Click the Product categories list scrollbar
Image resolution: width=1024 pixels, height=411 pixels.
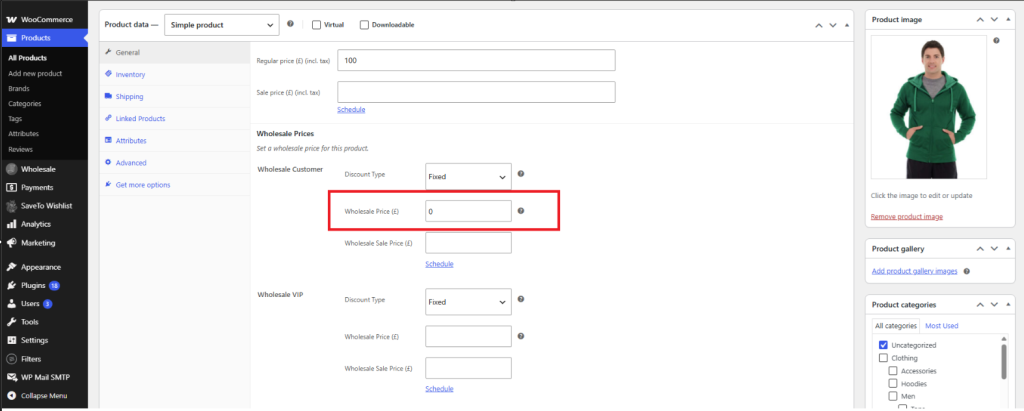click(1004, 361)
